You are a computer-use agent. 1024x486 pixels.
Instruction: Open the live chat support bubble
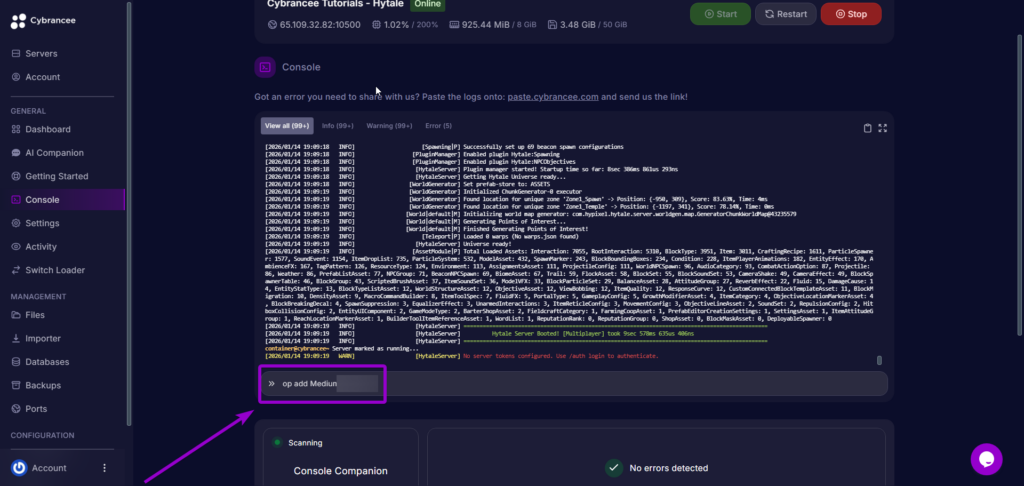(986, 459)
